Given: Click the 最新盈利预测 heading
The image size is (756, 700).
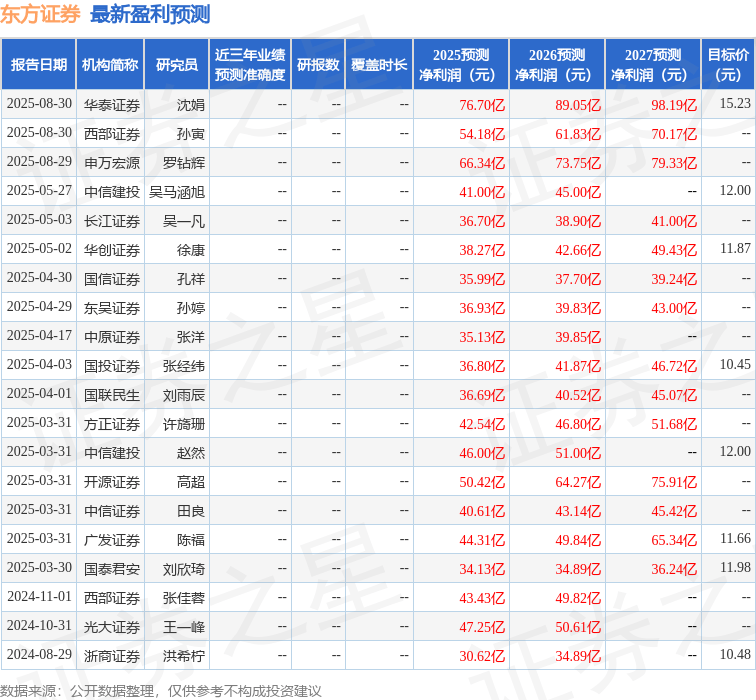Looking at the screenshot, I should [150, 14].
